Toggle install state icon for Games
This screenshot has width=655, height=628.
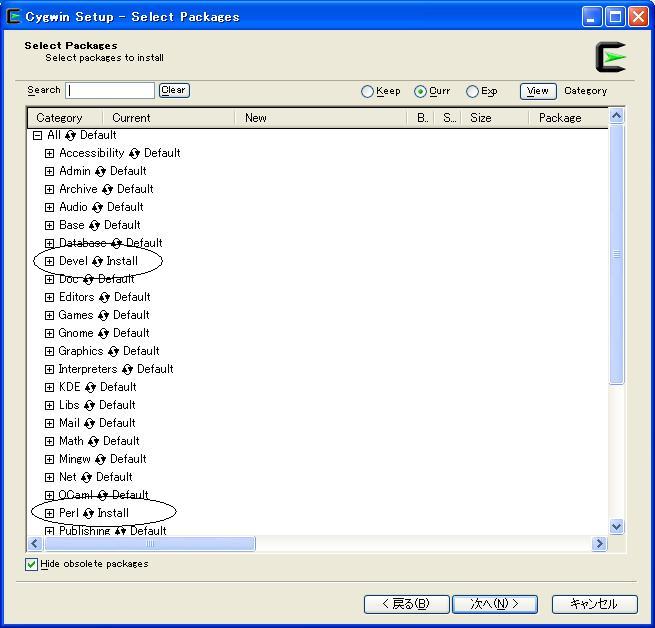[103, 315]
